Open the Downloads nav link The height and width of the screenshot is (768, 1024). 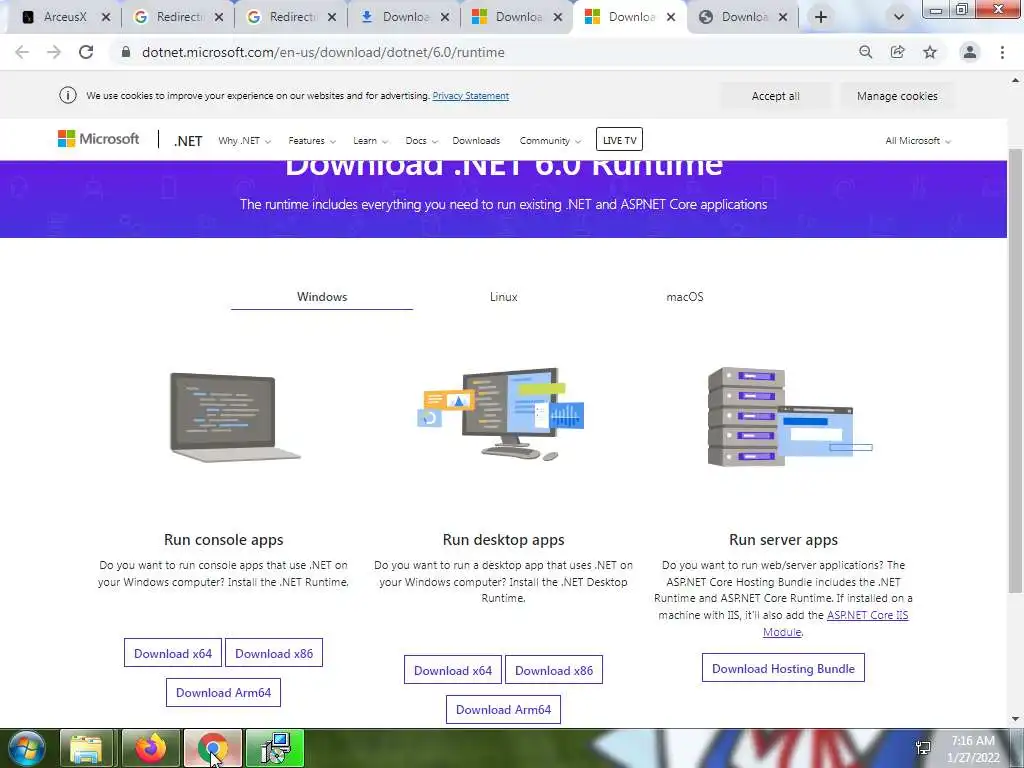pos(476,140)
